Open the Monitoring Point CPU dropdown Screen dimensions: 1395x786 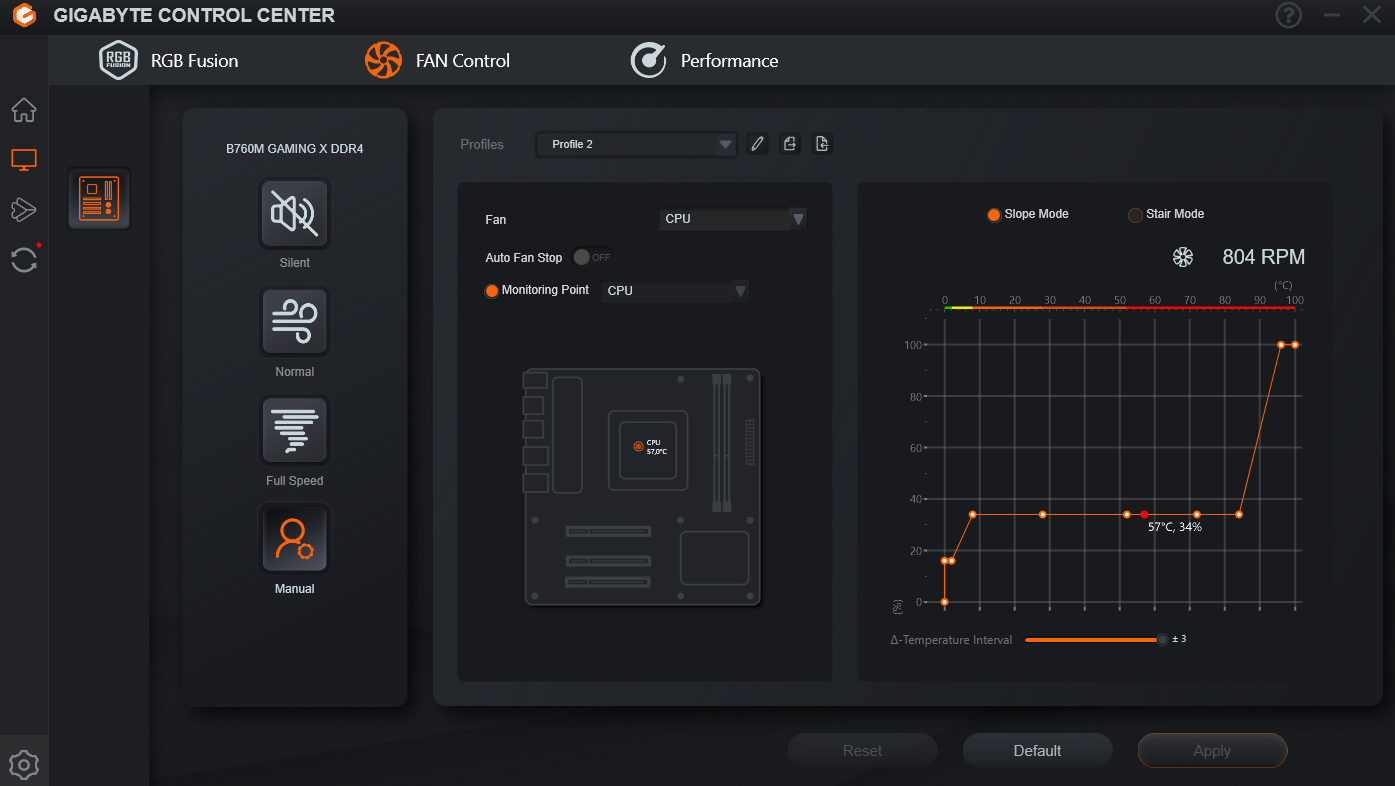point(675,291)
